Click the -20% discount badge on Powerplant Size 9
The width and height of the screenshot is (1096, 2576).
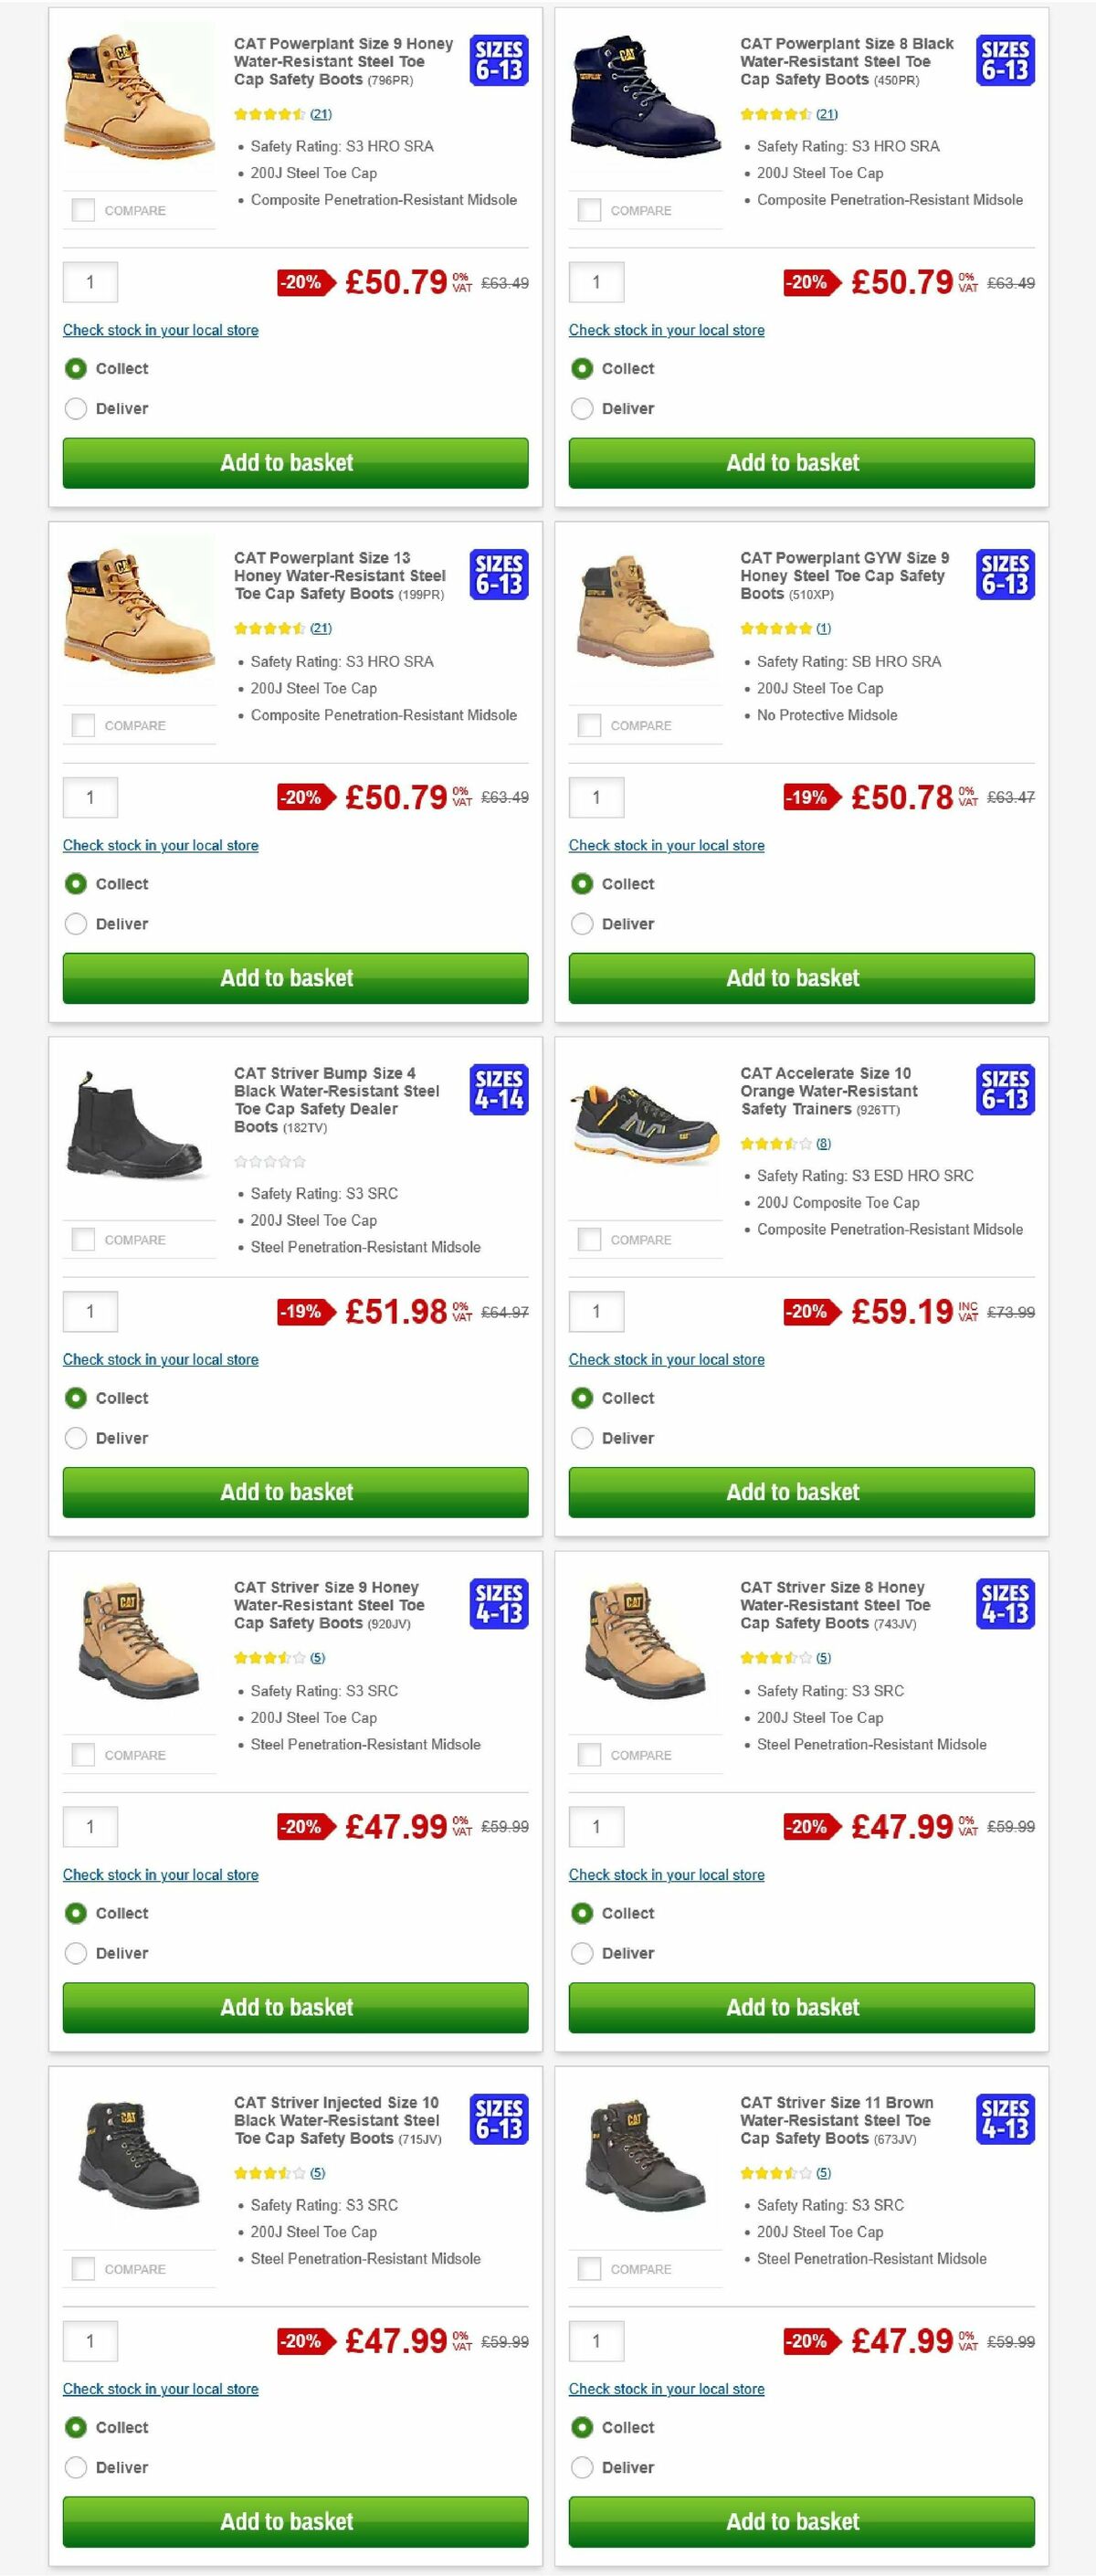pos(303,283)
